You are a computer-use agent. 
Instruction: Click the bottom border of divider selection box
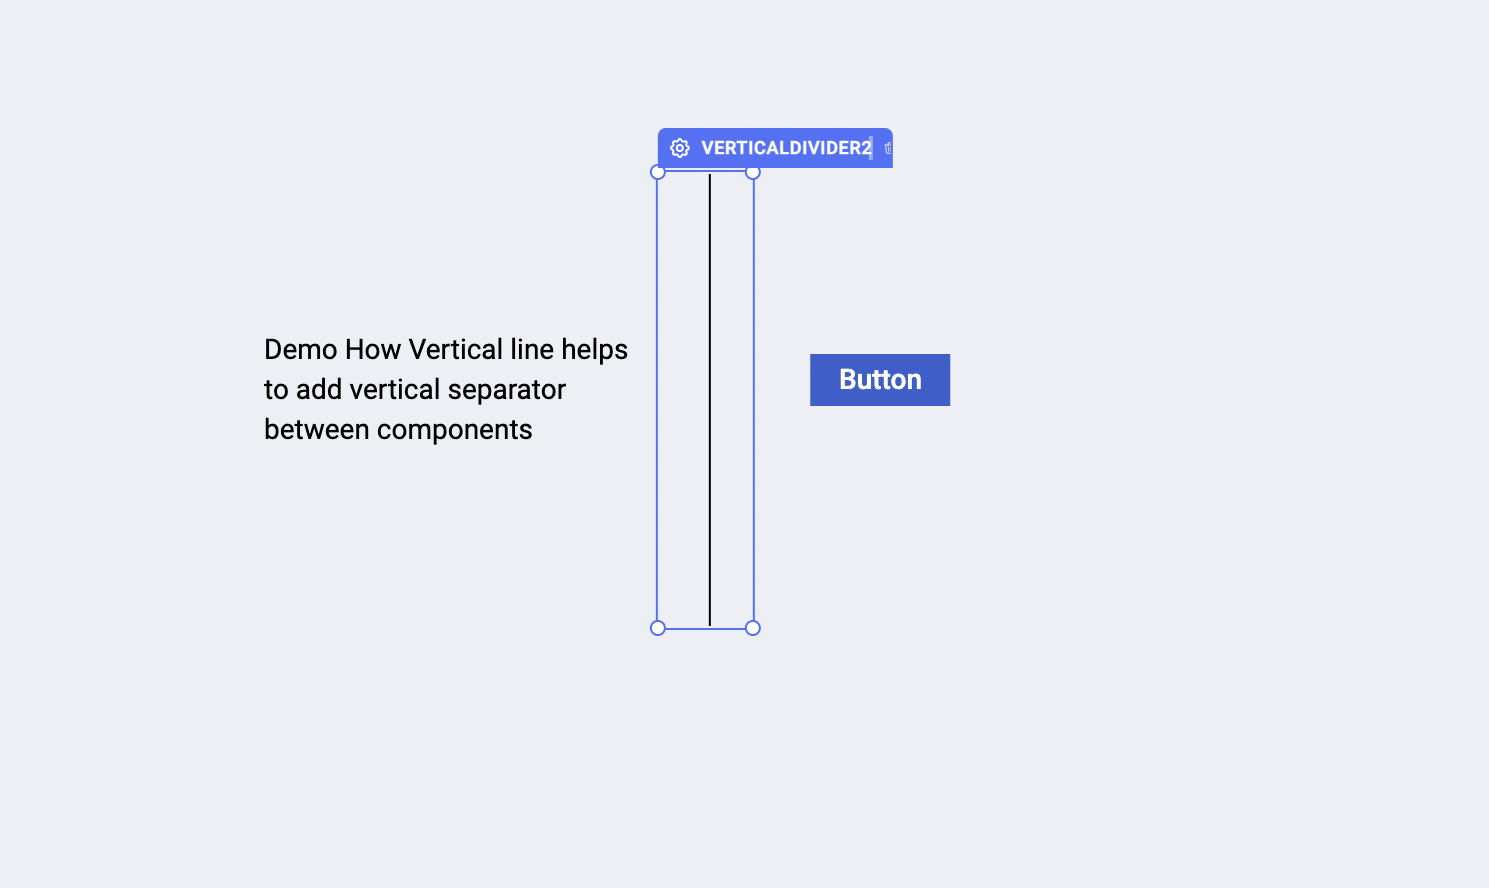[x=705, y=629]
